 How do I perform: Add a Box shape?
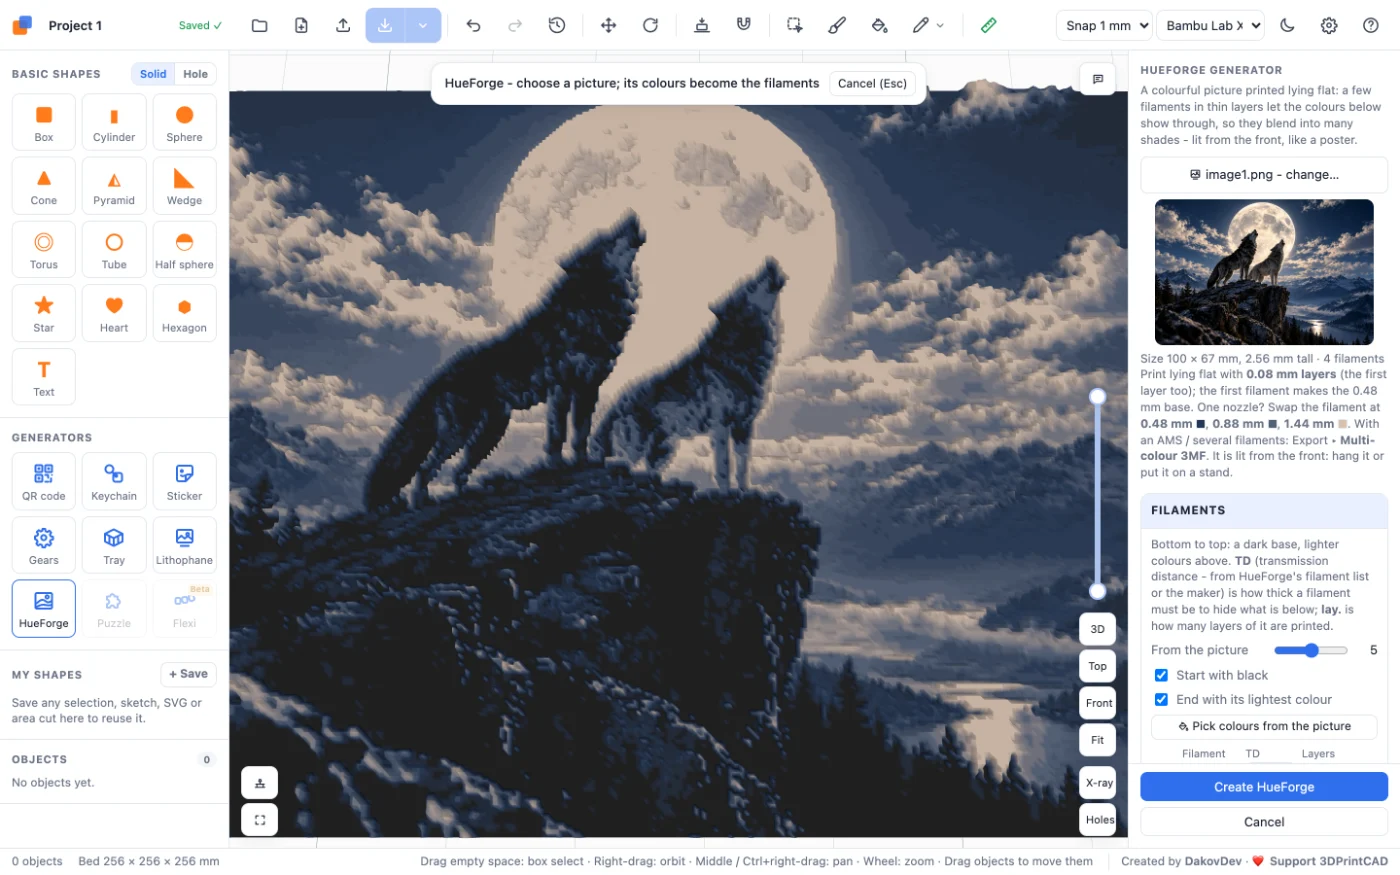pos(44,123)
